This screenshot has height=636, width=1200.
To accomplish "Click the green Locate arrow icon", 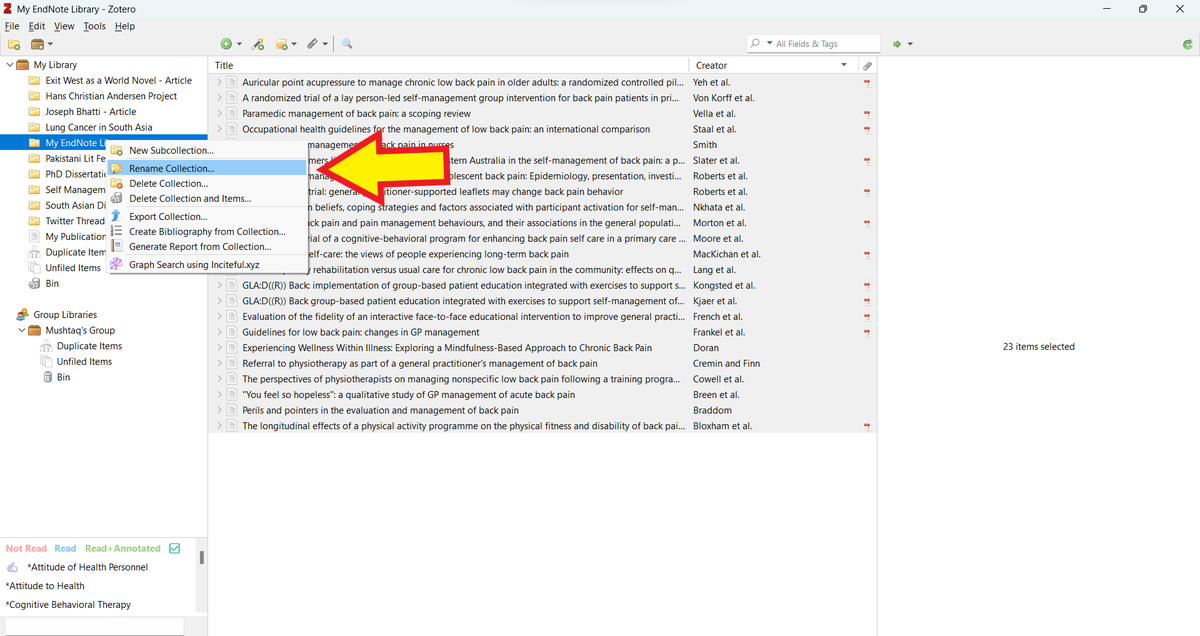I will coord(897,44).
